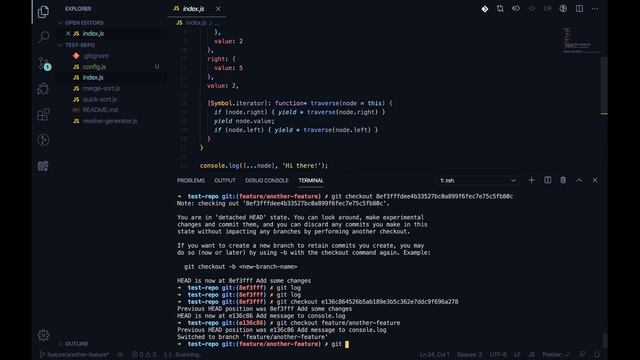Click the compare changes icon in editor toolbar
This screenshot has width=640, height=360.
[500, 9]
